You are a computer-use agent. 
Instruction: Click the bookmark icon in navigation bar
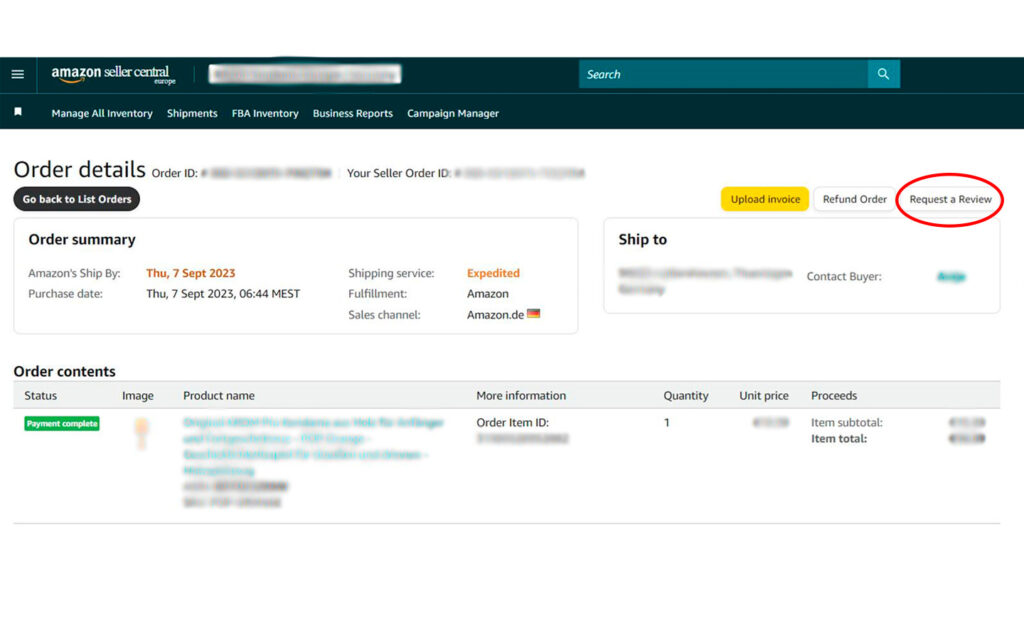[x=18, y=113]
